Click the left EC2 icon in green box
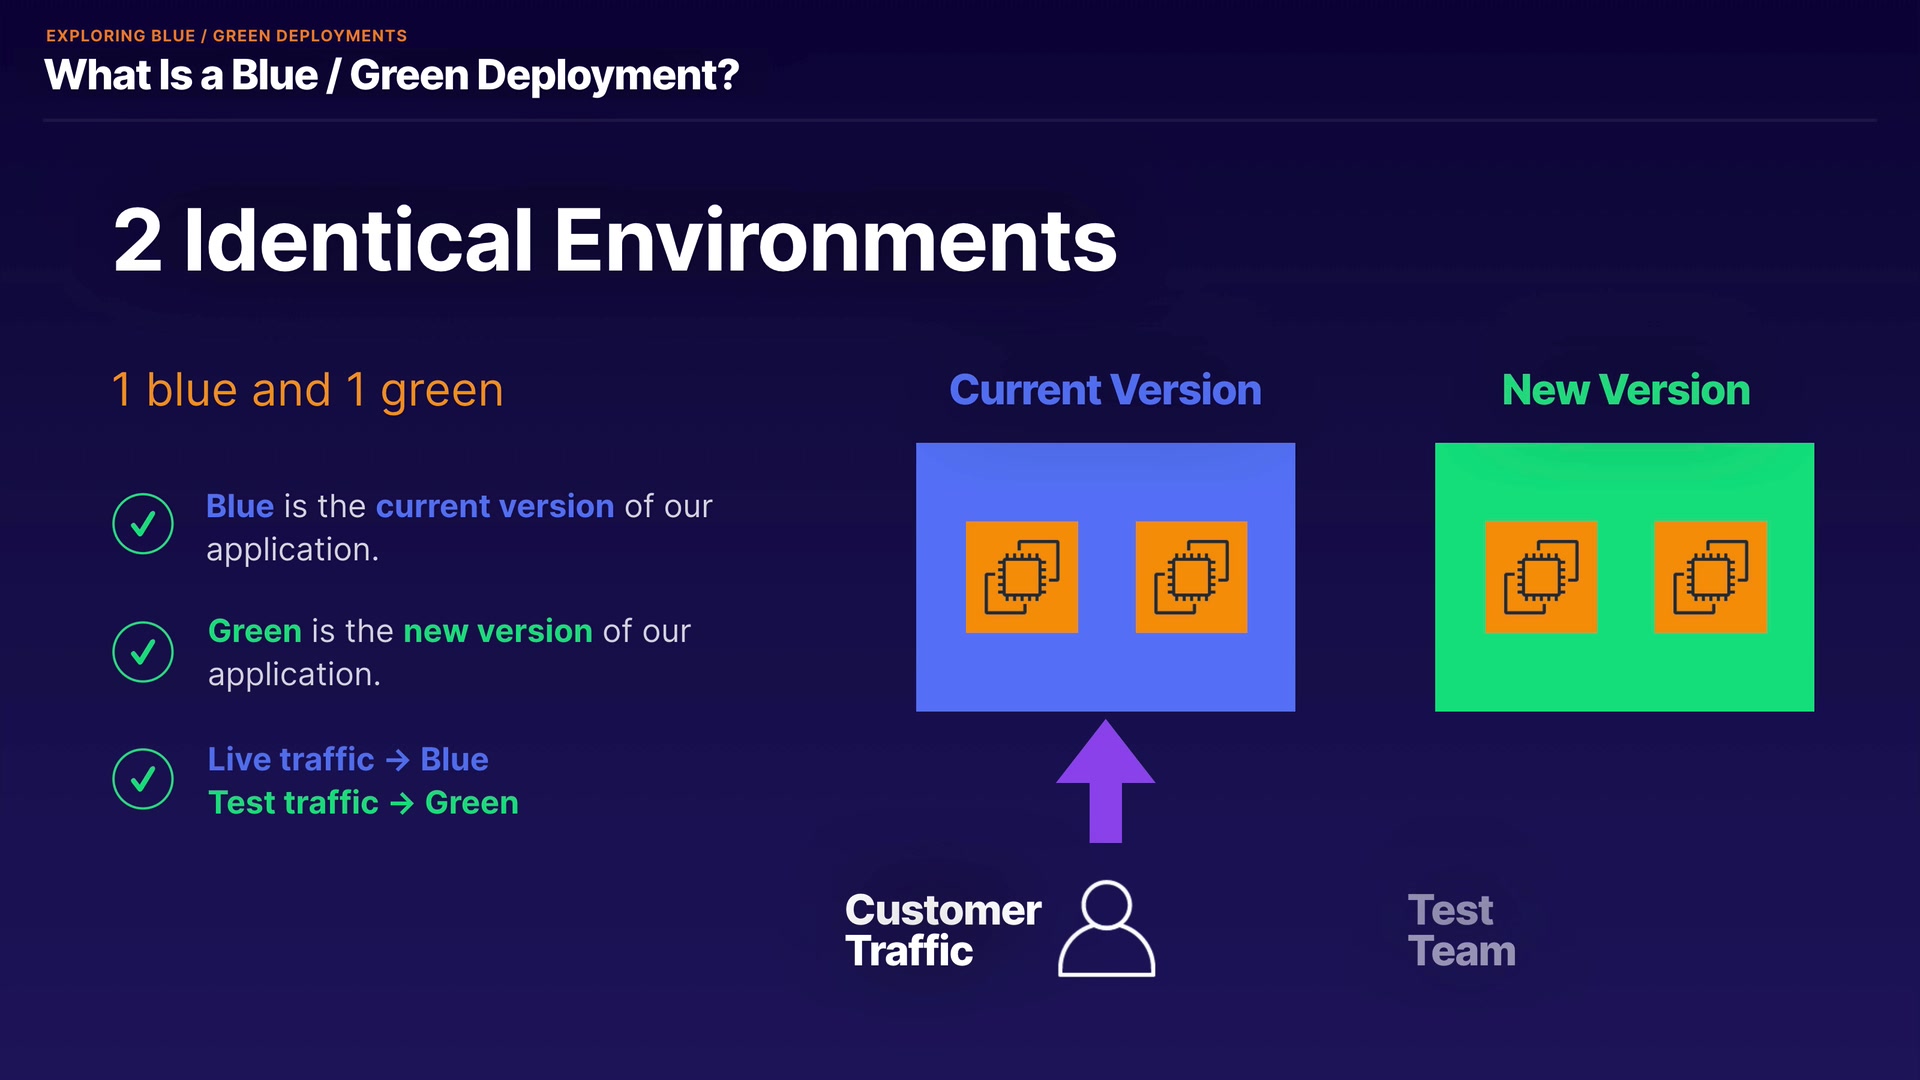Image resolution: width=1920 pixels, height=1080 pixels. tap(1540, 577)
